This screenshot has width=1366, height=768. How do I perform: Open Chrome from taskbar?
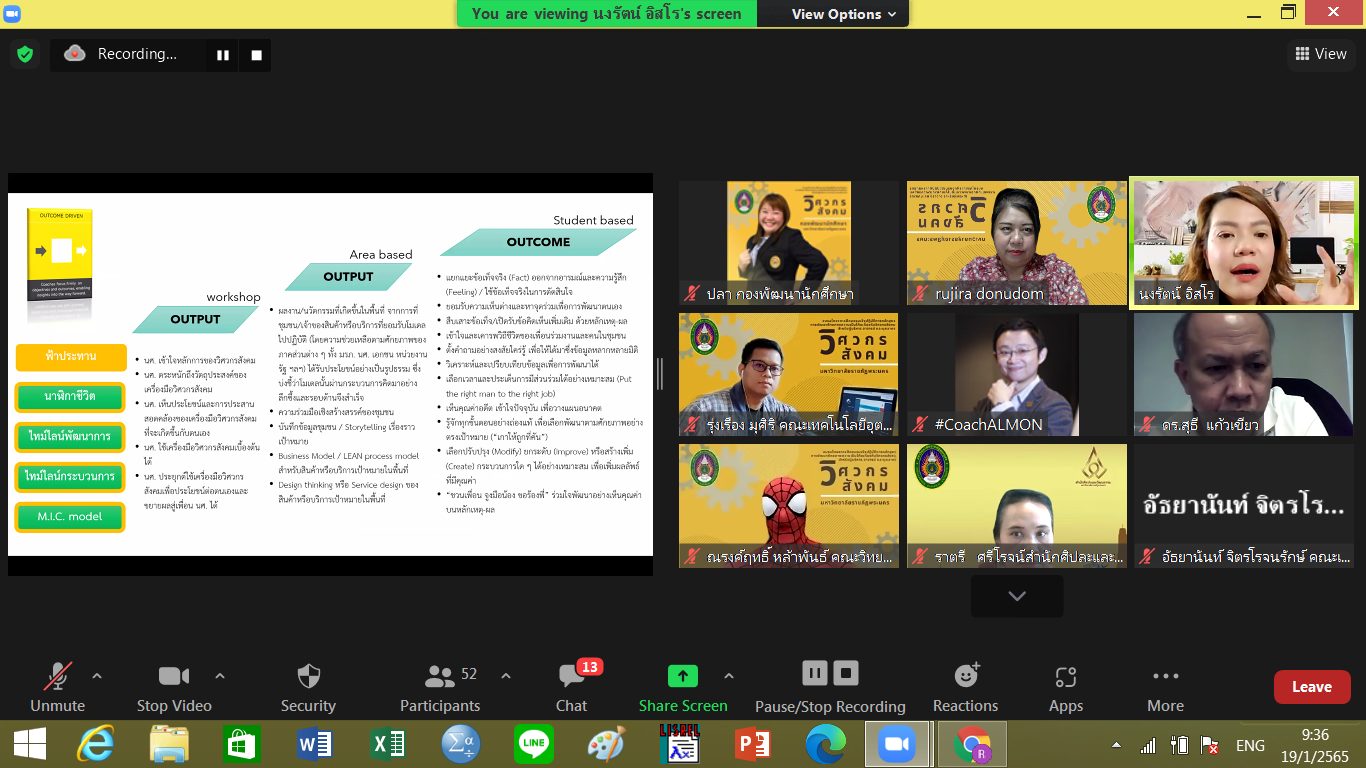pyautogui.click(x=971, y=745)
